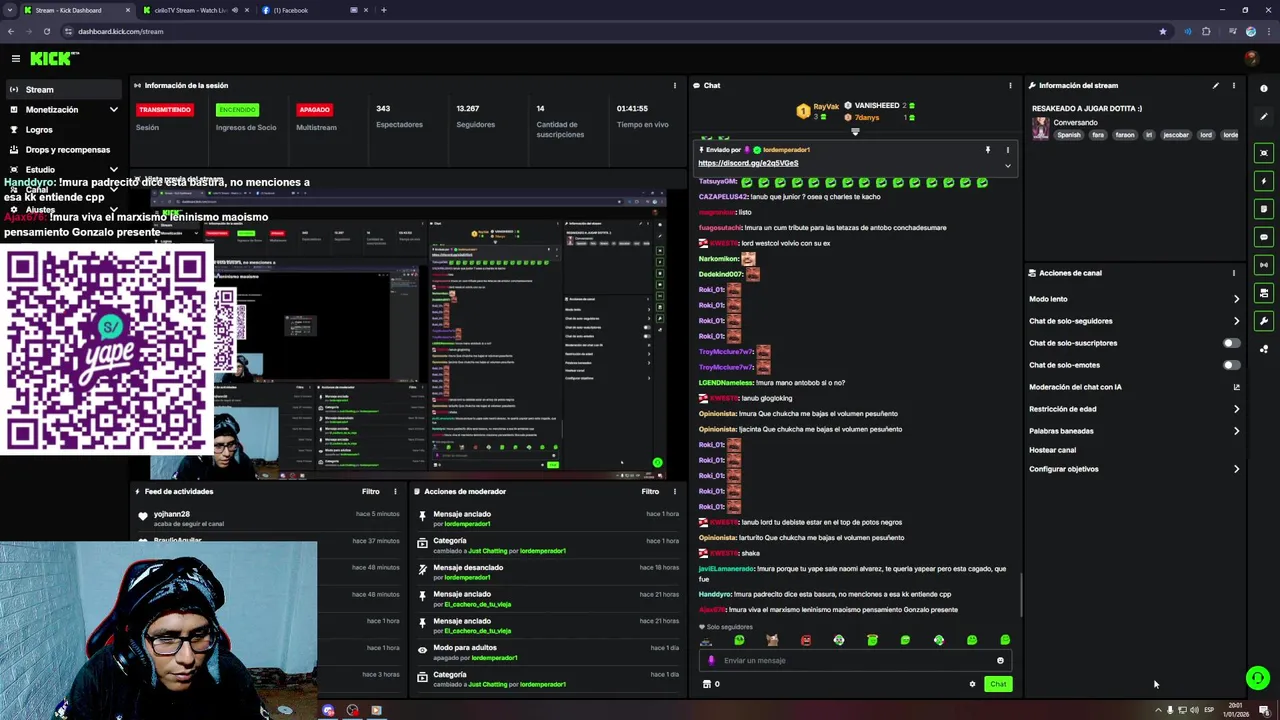Image resolution: width=1280 pixels, height=720 pixels.
Task: Toggle the moderator actions widget icon in sidebar
Action: [x=1264, y=293]
